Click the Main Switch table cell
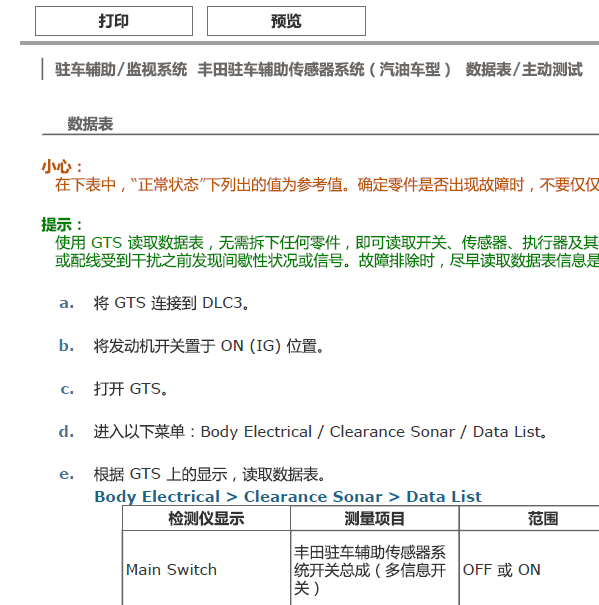The image size is (599, 605). pos(206,570)
